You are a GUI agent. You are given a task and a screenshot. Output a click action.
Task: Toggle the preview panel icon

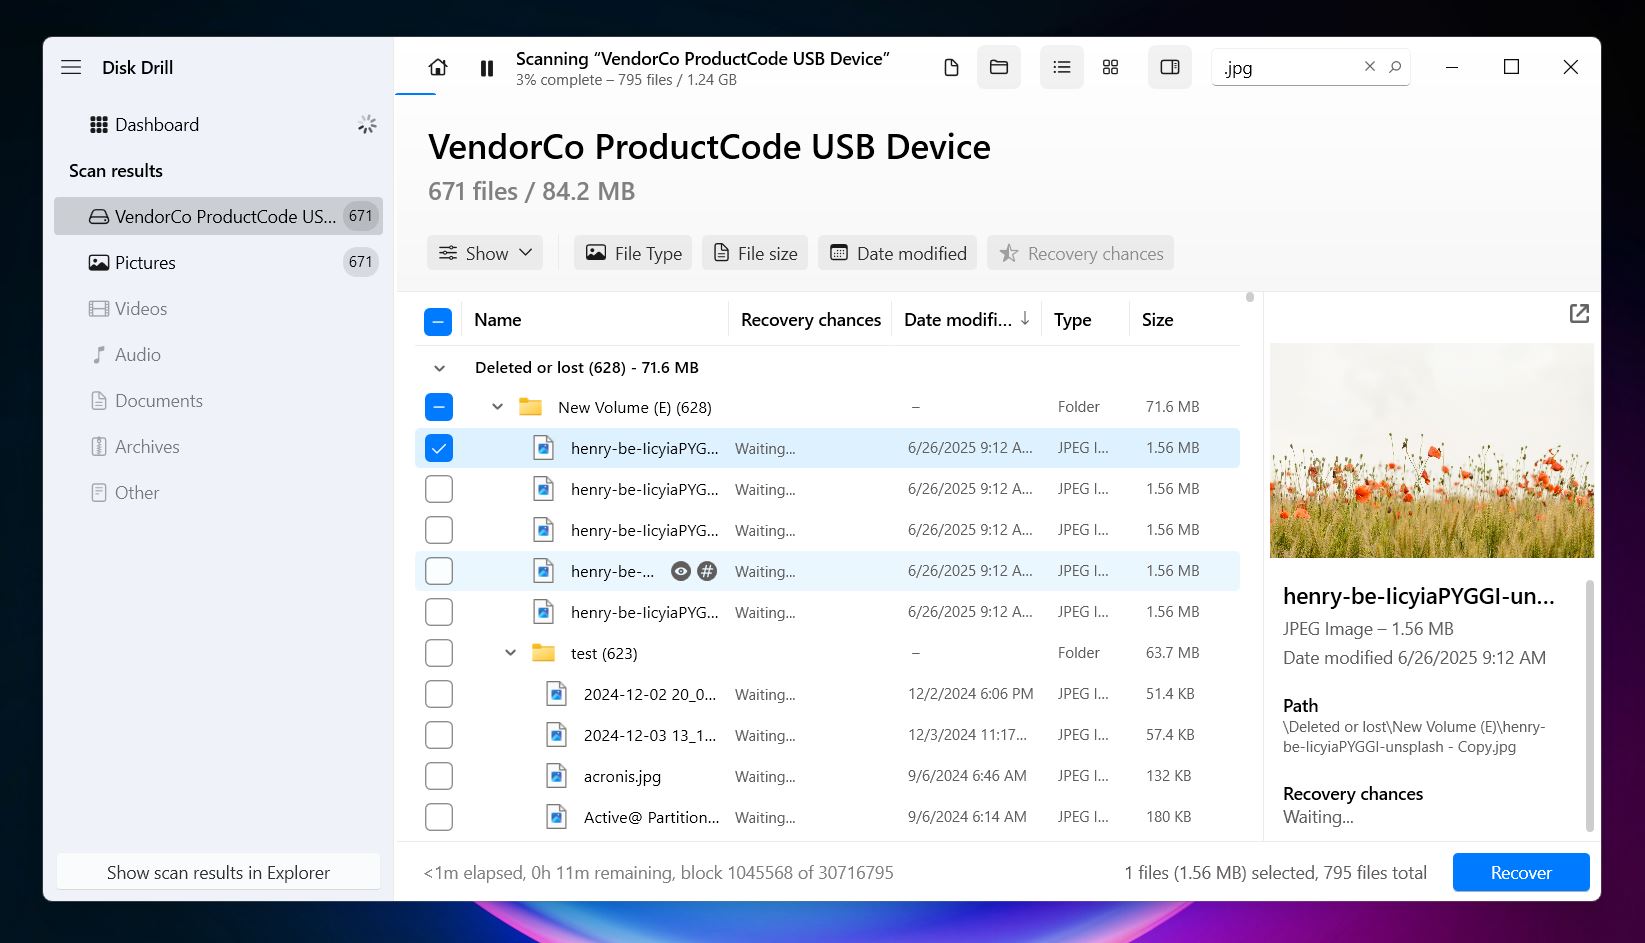coord(1170,67)
